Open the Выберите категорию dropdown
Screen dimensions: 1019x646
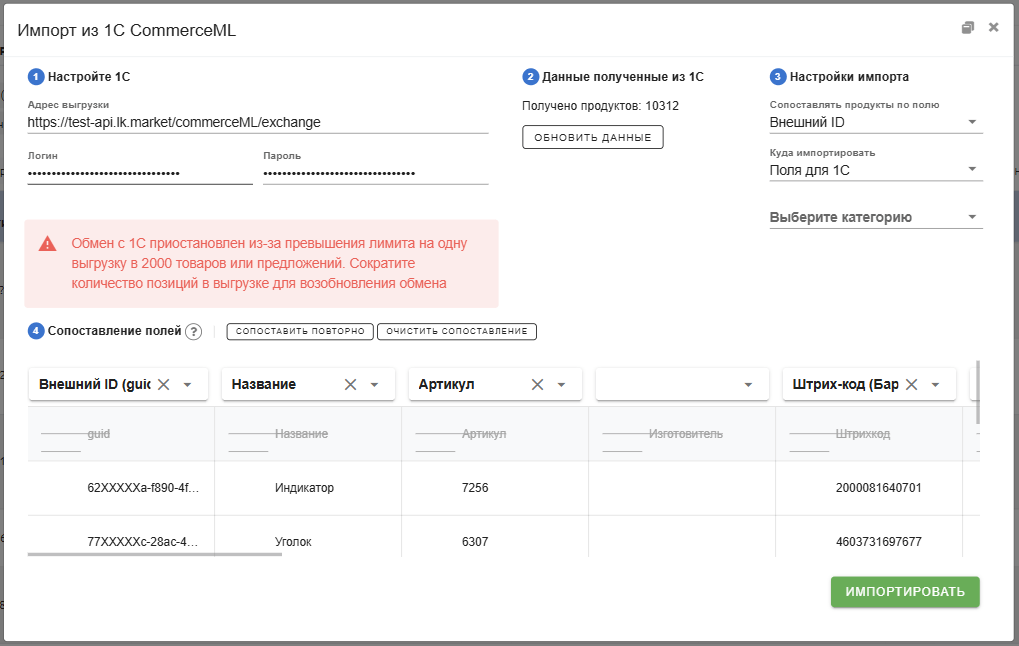[x=876, y=217]
